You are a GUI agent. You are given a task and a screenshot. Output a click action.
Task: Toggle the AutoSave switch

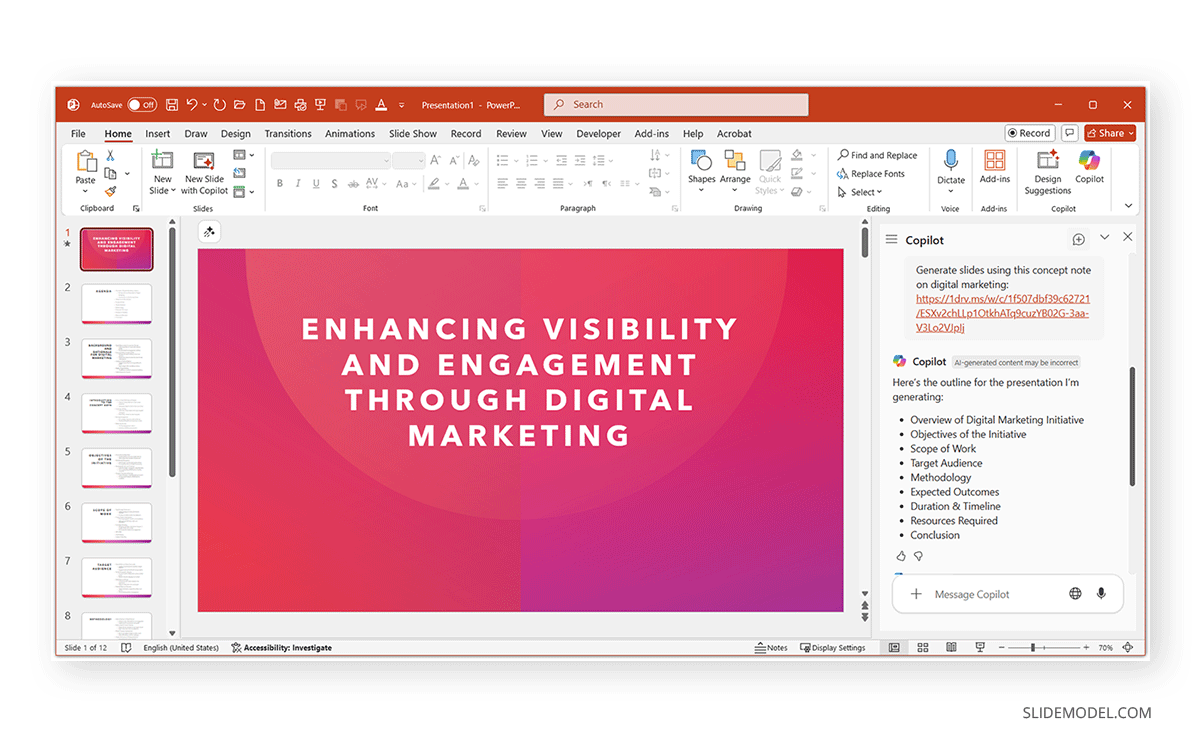(141, 105)
